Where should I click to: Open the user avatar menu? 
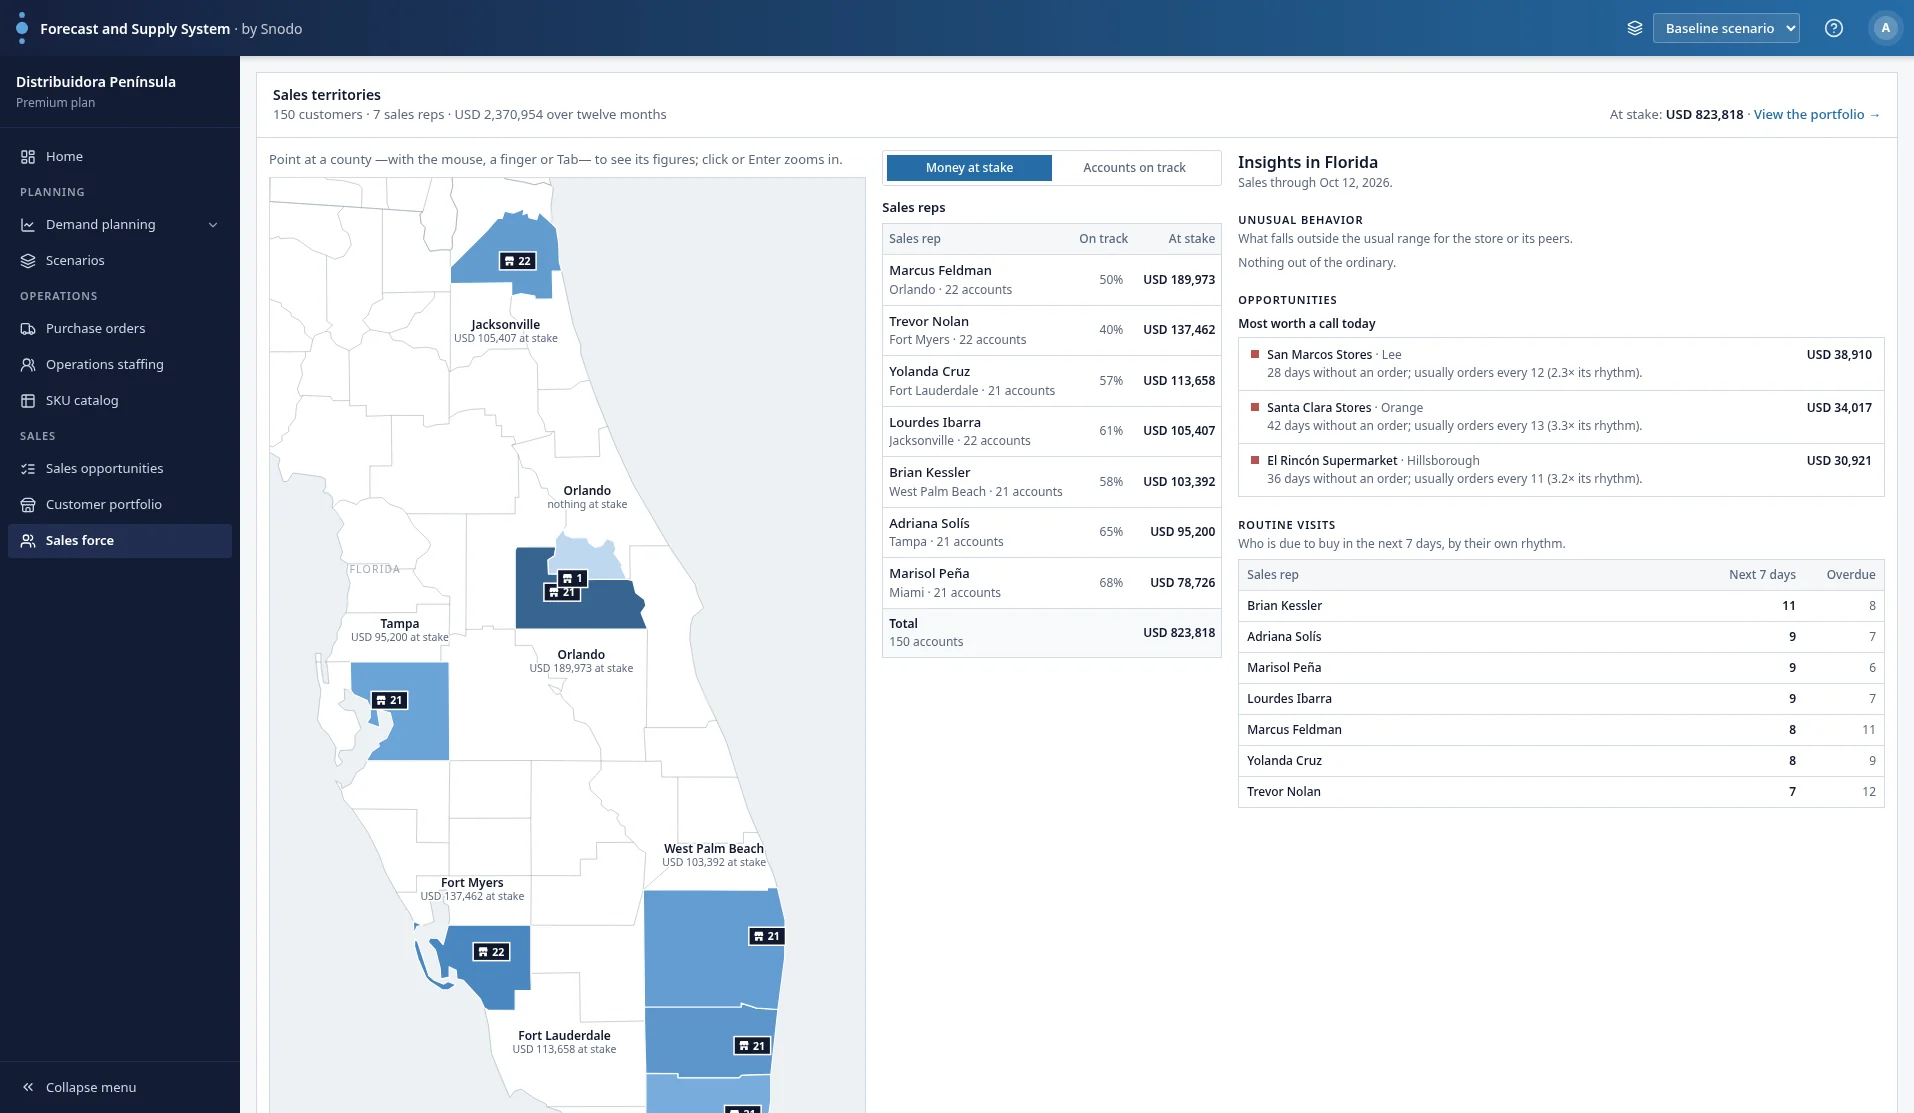click(1886, 28)
